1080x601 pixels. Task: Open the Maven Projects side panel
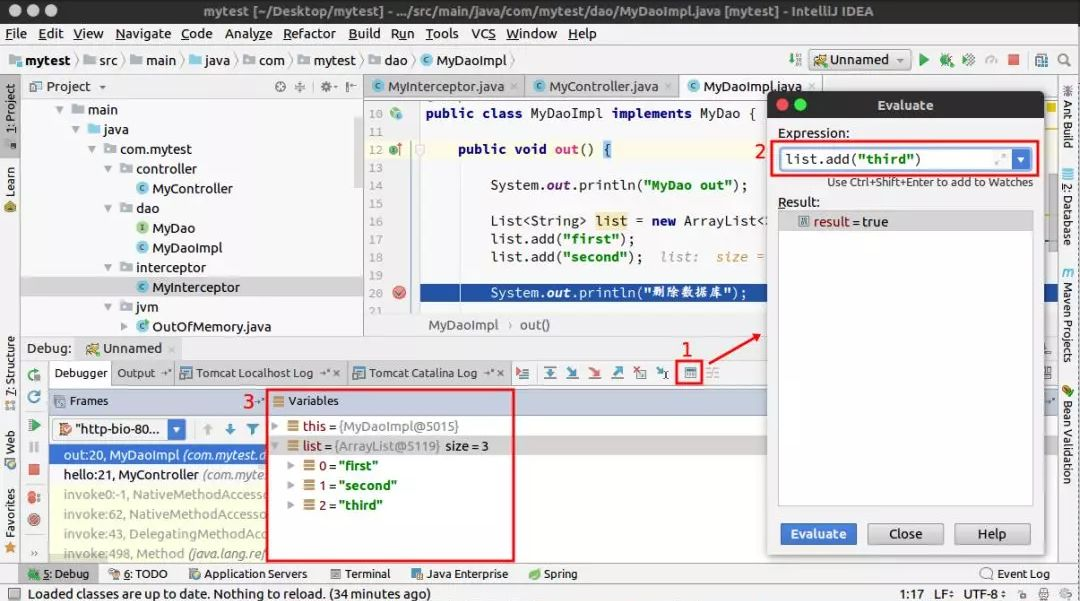[1068, 316]
